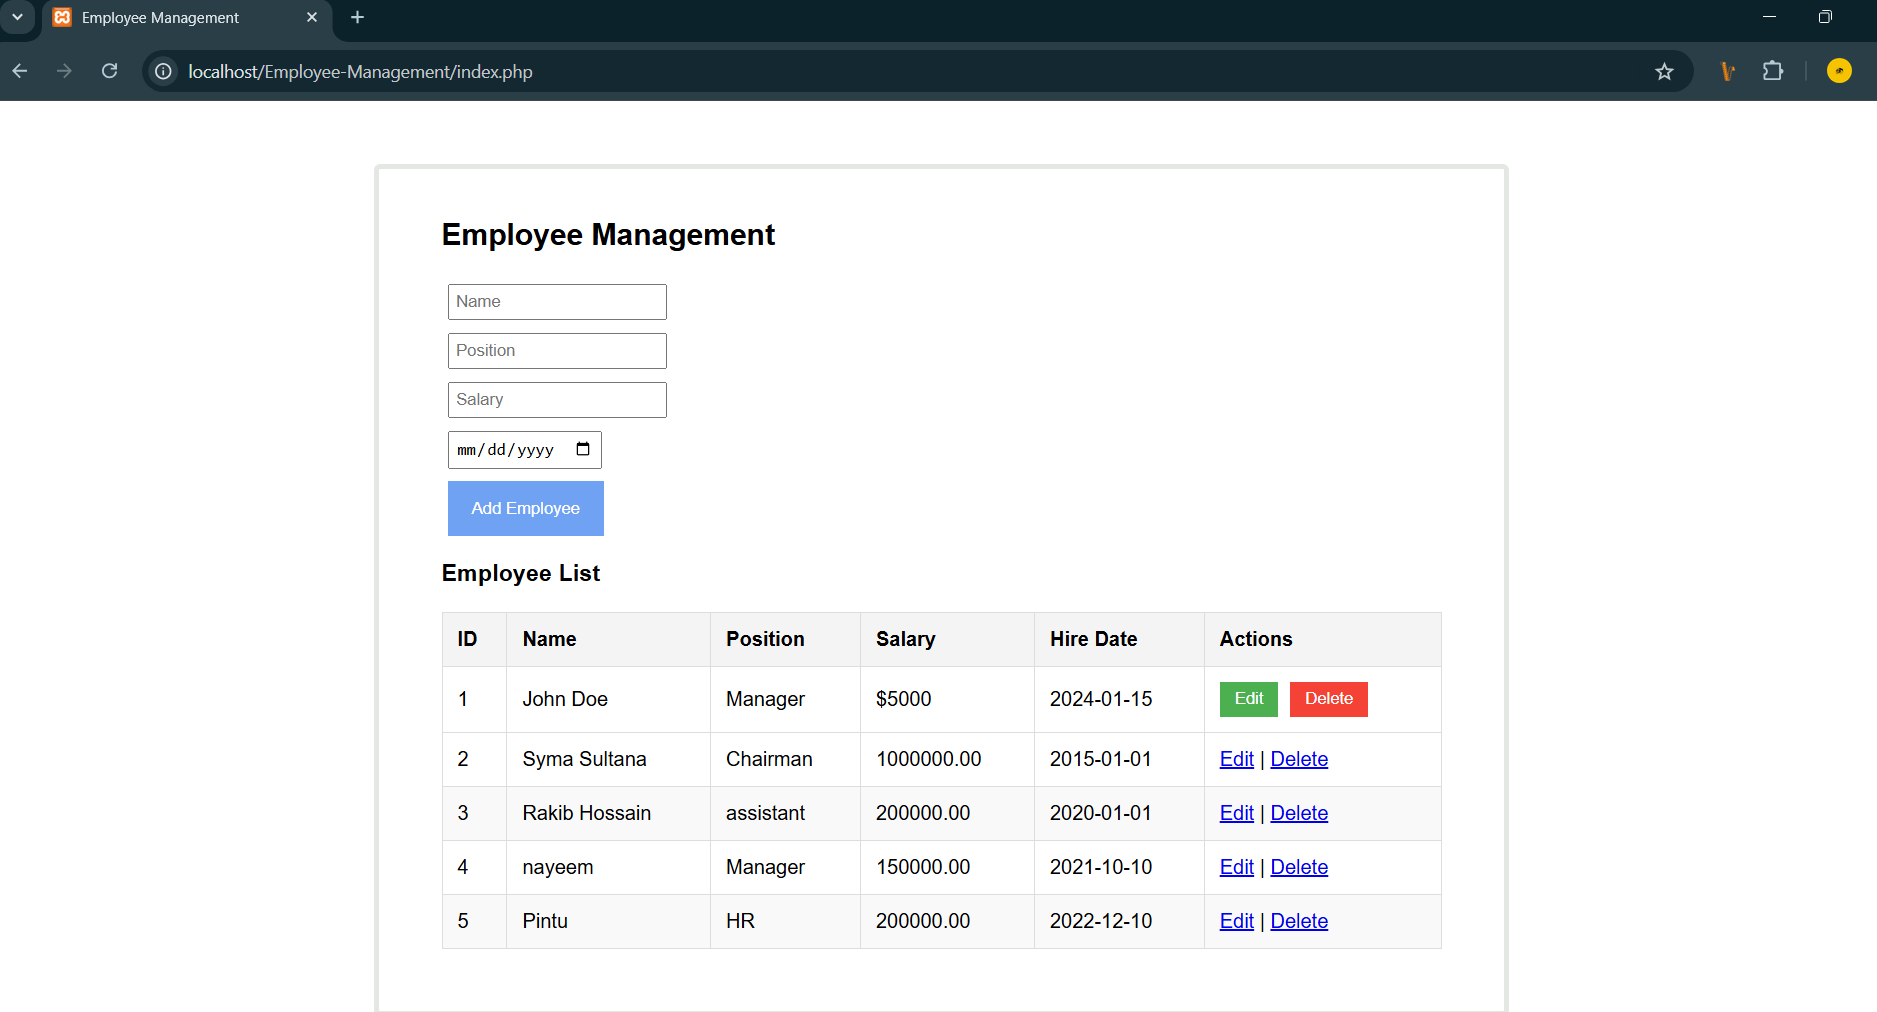Click the HR position cell
The height and width of the screenshot is (1012, 1877).
785,921
